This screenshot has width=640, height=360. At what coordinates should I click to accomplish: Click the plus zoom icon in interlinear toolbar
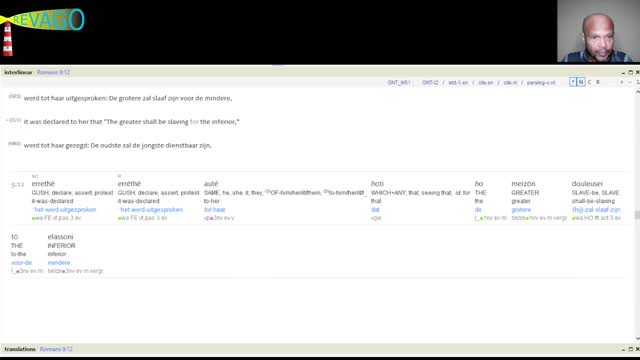click(622, 82)
